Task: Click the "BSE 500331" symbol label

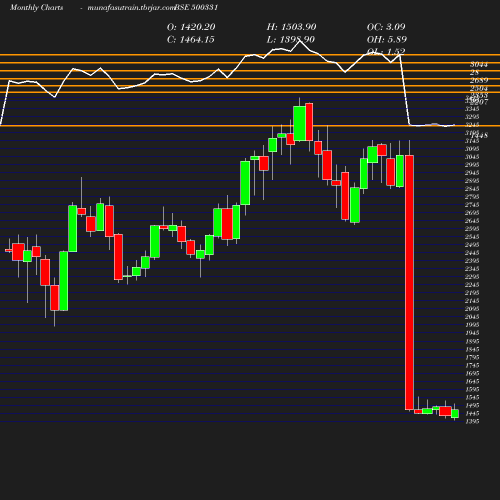Action: click(196, 7)
